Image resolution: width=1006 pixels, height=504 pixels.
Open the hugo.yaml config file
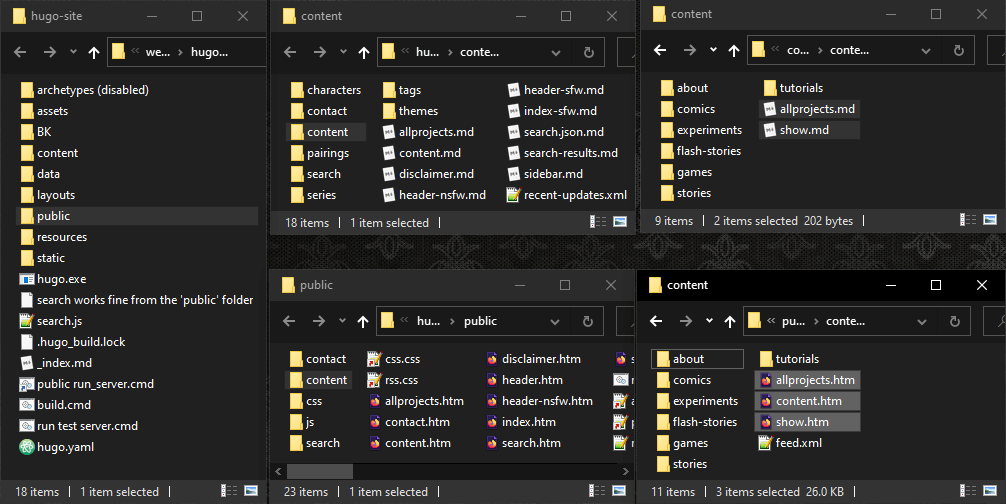(x=65, y=447)
